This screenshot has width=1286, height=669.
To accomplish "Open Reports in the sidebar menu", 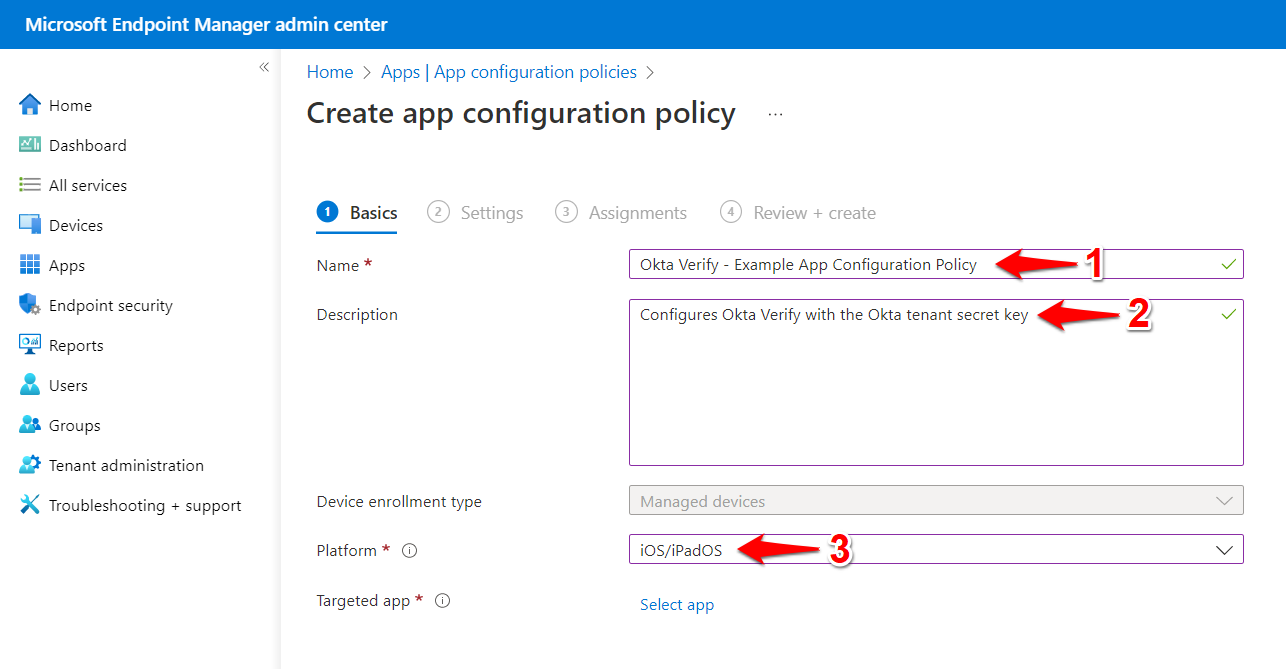I will tap(76, 345).
